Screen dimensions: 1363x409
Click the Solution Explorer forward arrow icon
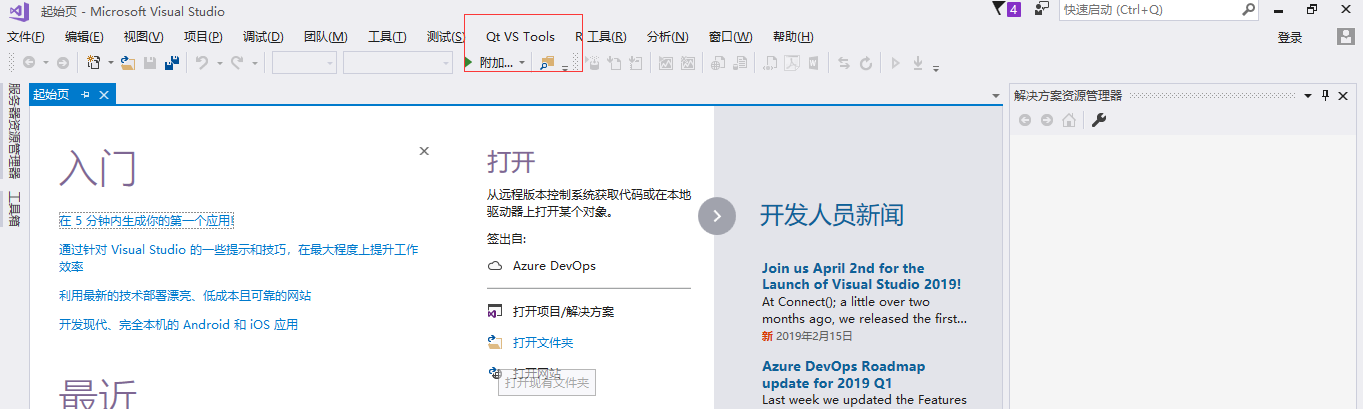1047,120
